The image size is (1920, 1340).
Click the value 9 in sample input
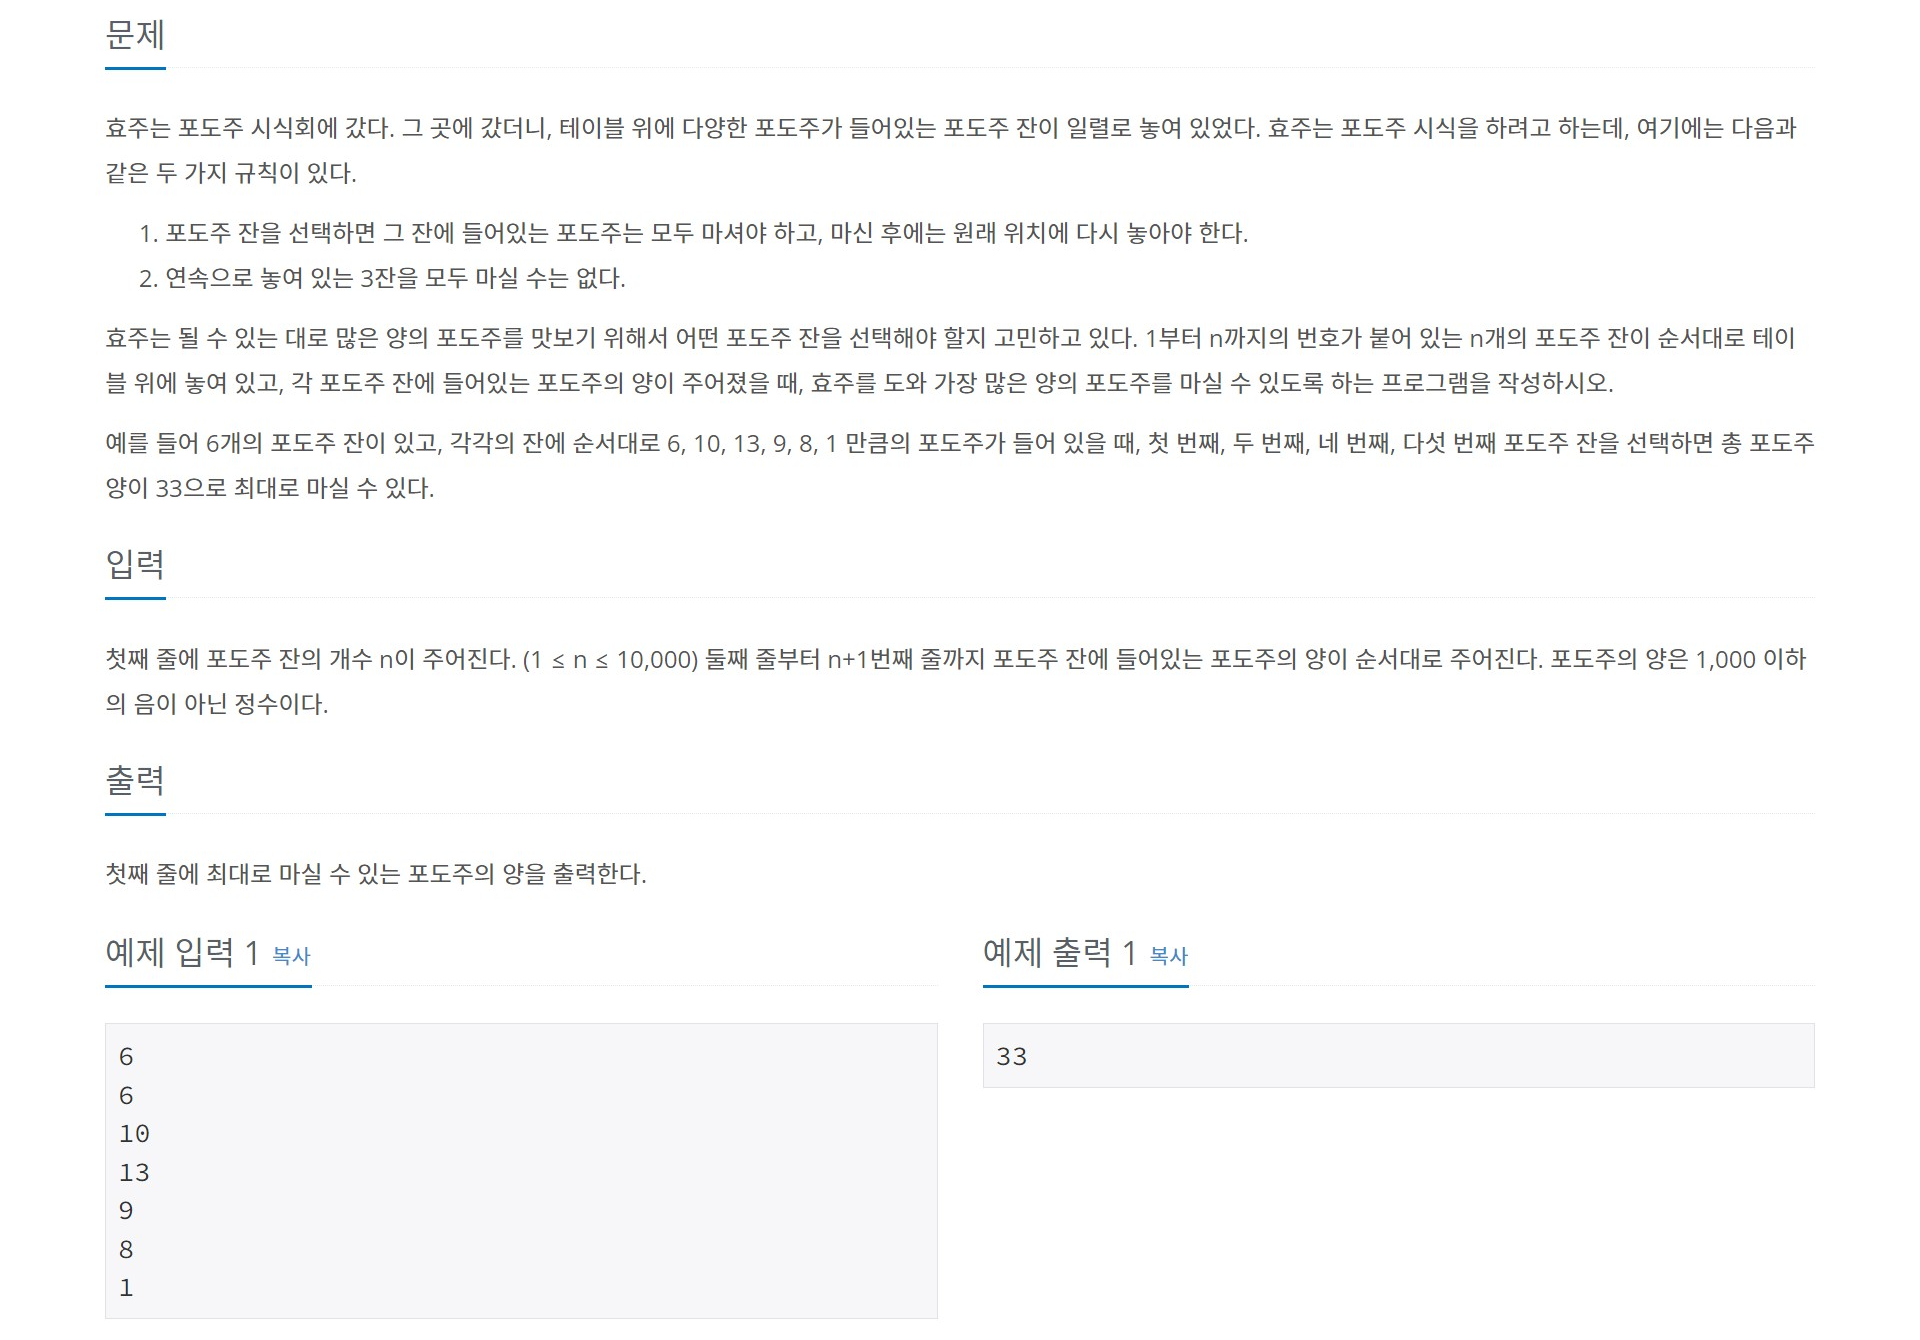[126, 1211]
